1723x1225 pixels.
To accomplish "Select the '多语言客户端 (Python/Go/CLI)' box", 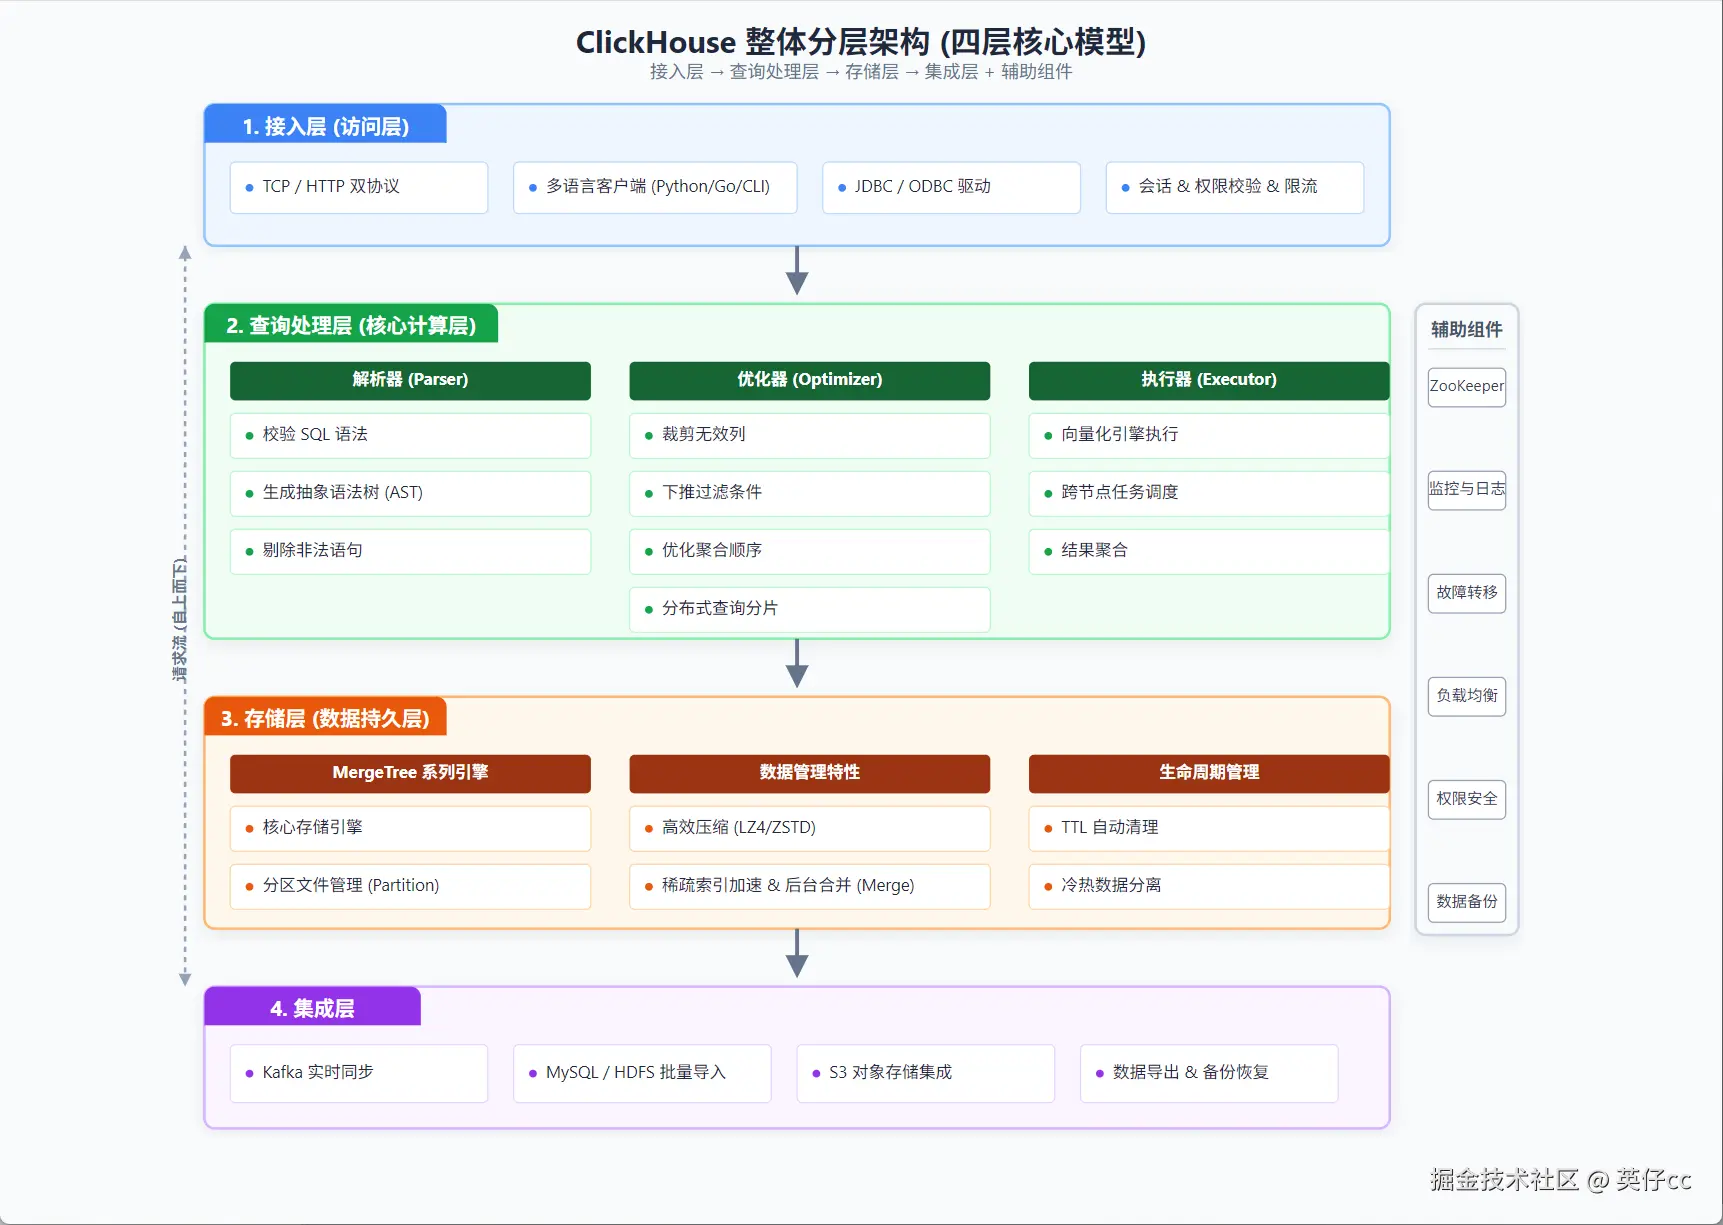I will click(655, 187).
